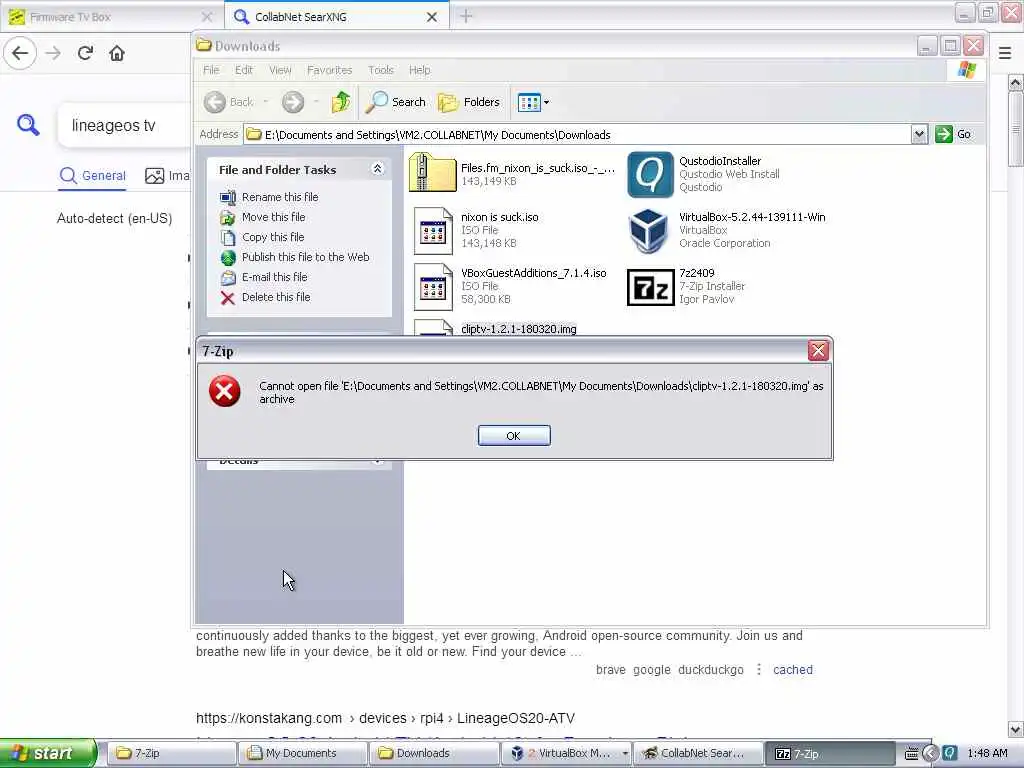The height and width of the screenshot is (768, 1024).
Task: Click the Windows Start button
Action: click(48, 753)
